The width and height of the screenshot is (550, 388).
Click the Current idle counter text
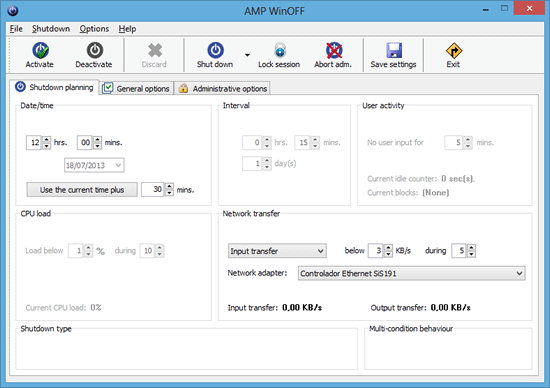pyautogui.click(x=421, y=179)
